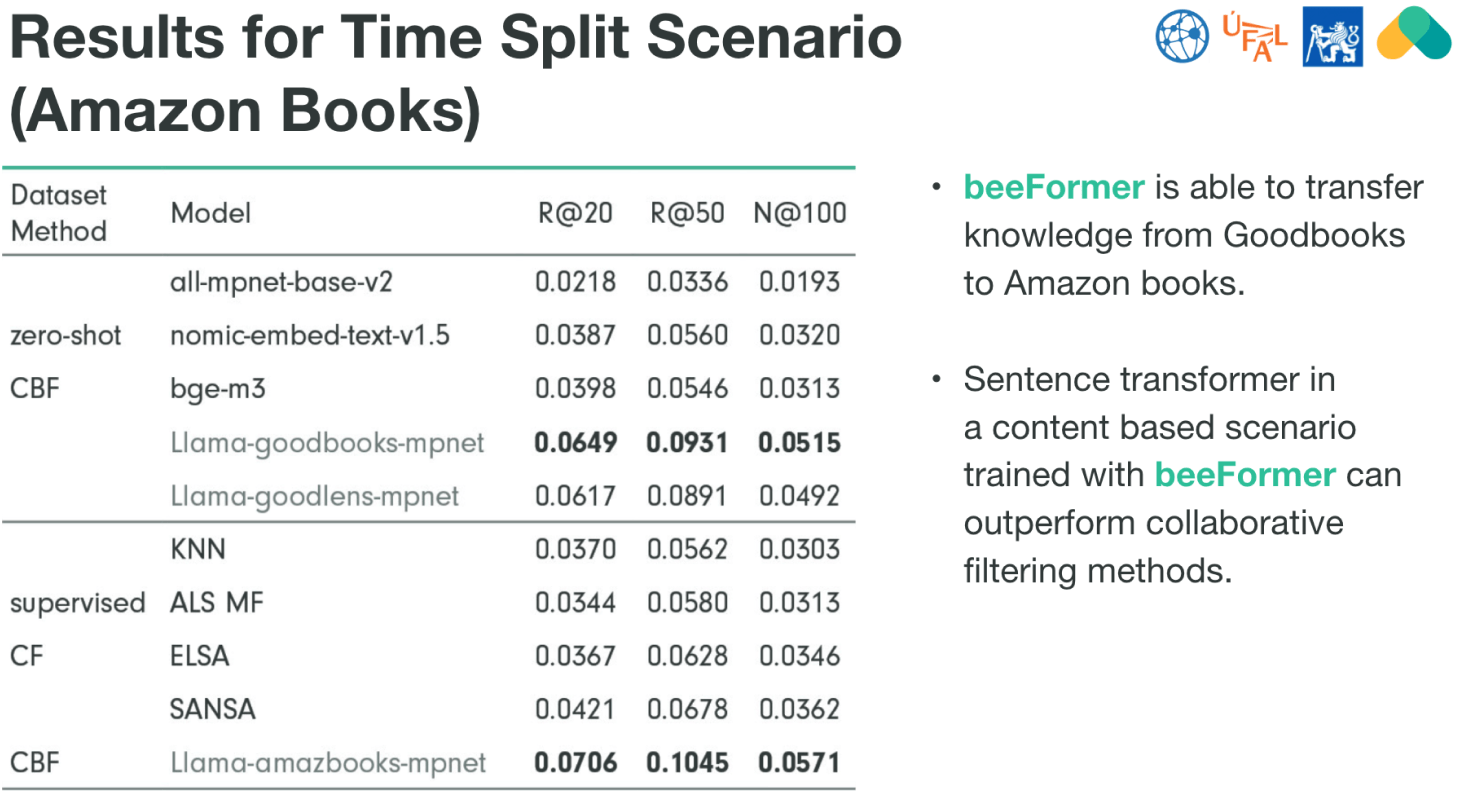Image resolution: width=1460 pixels, height=798 pixels.
Task: Click the Llama-goodlens-mpnet model name
Action: point(315,495)
